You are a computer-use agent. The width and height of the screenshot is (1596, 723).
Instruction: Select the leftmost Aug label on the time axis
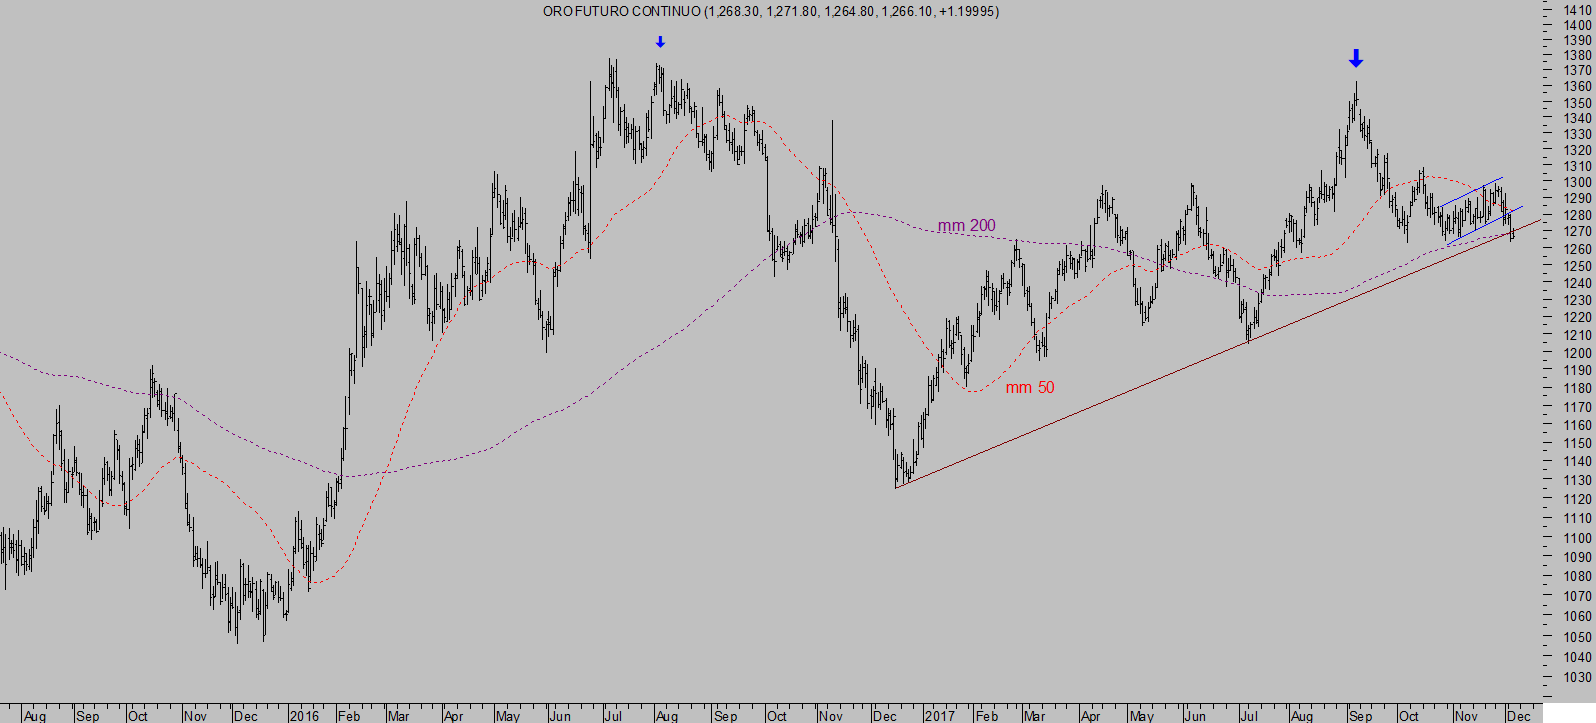(35, 716)
